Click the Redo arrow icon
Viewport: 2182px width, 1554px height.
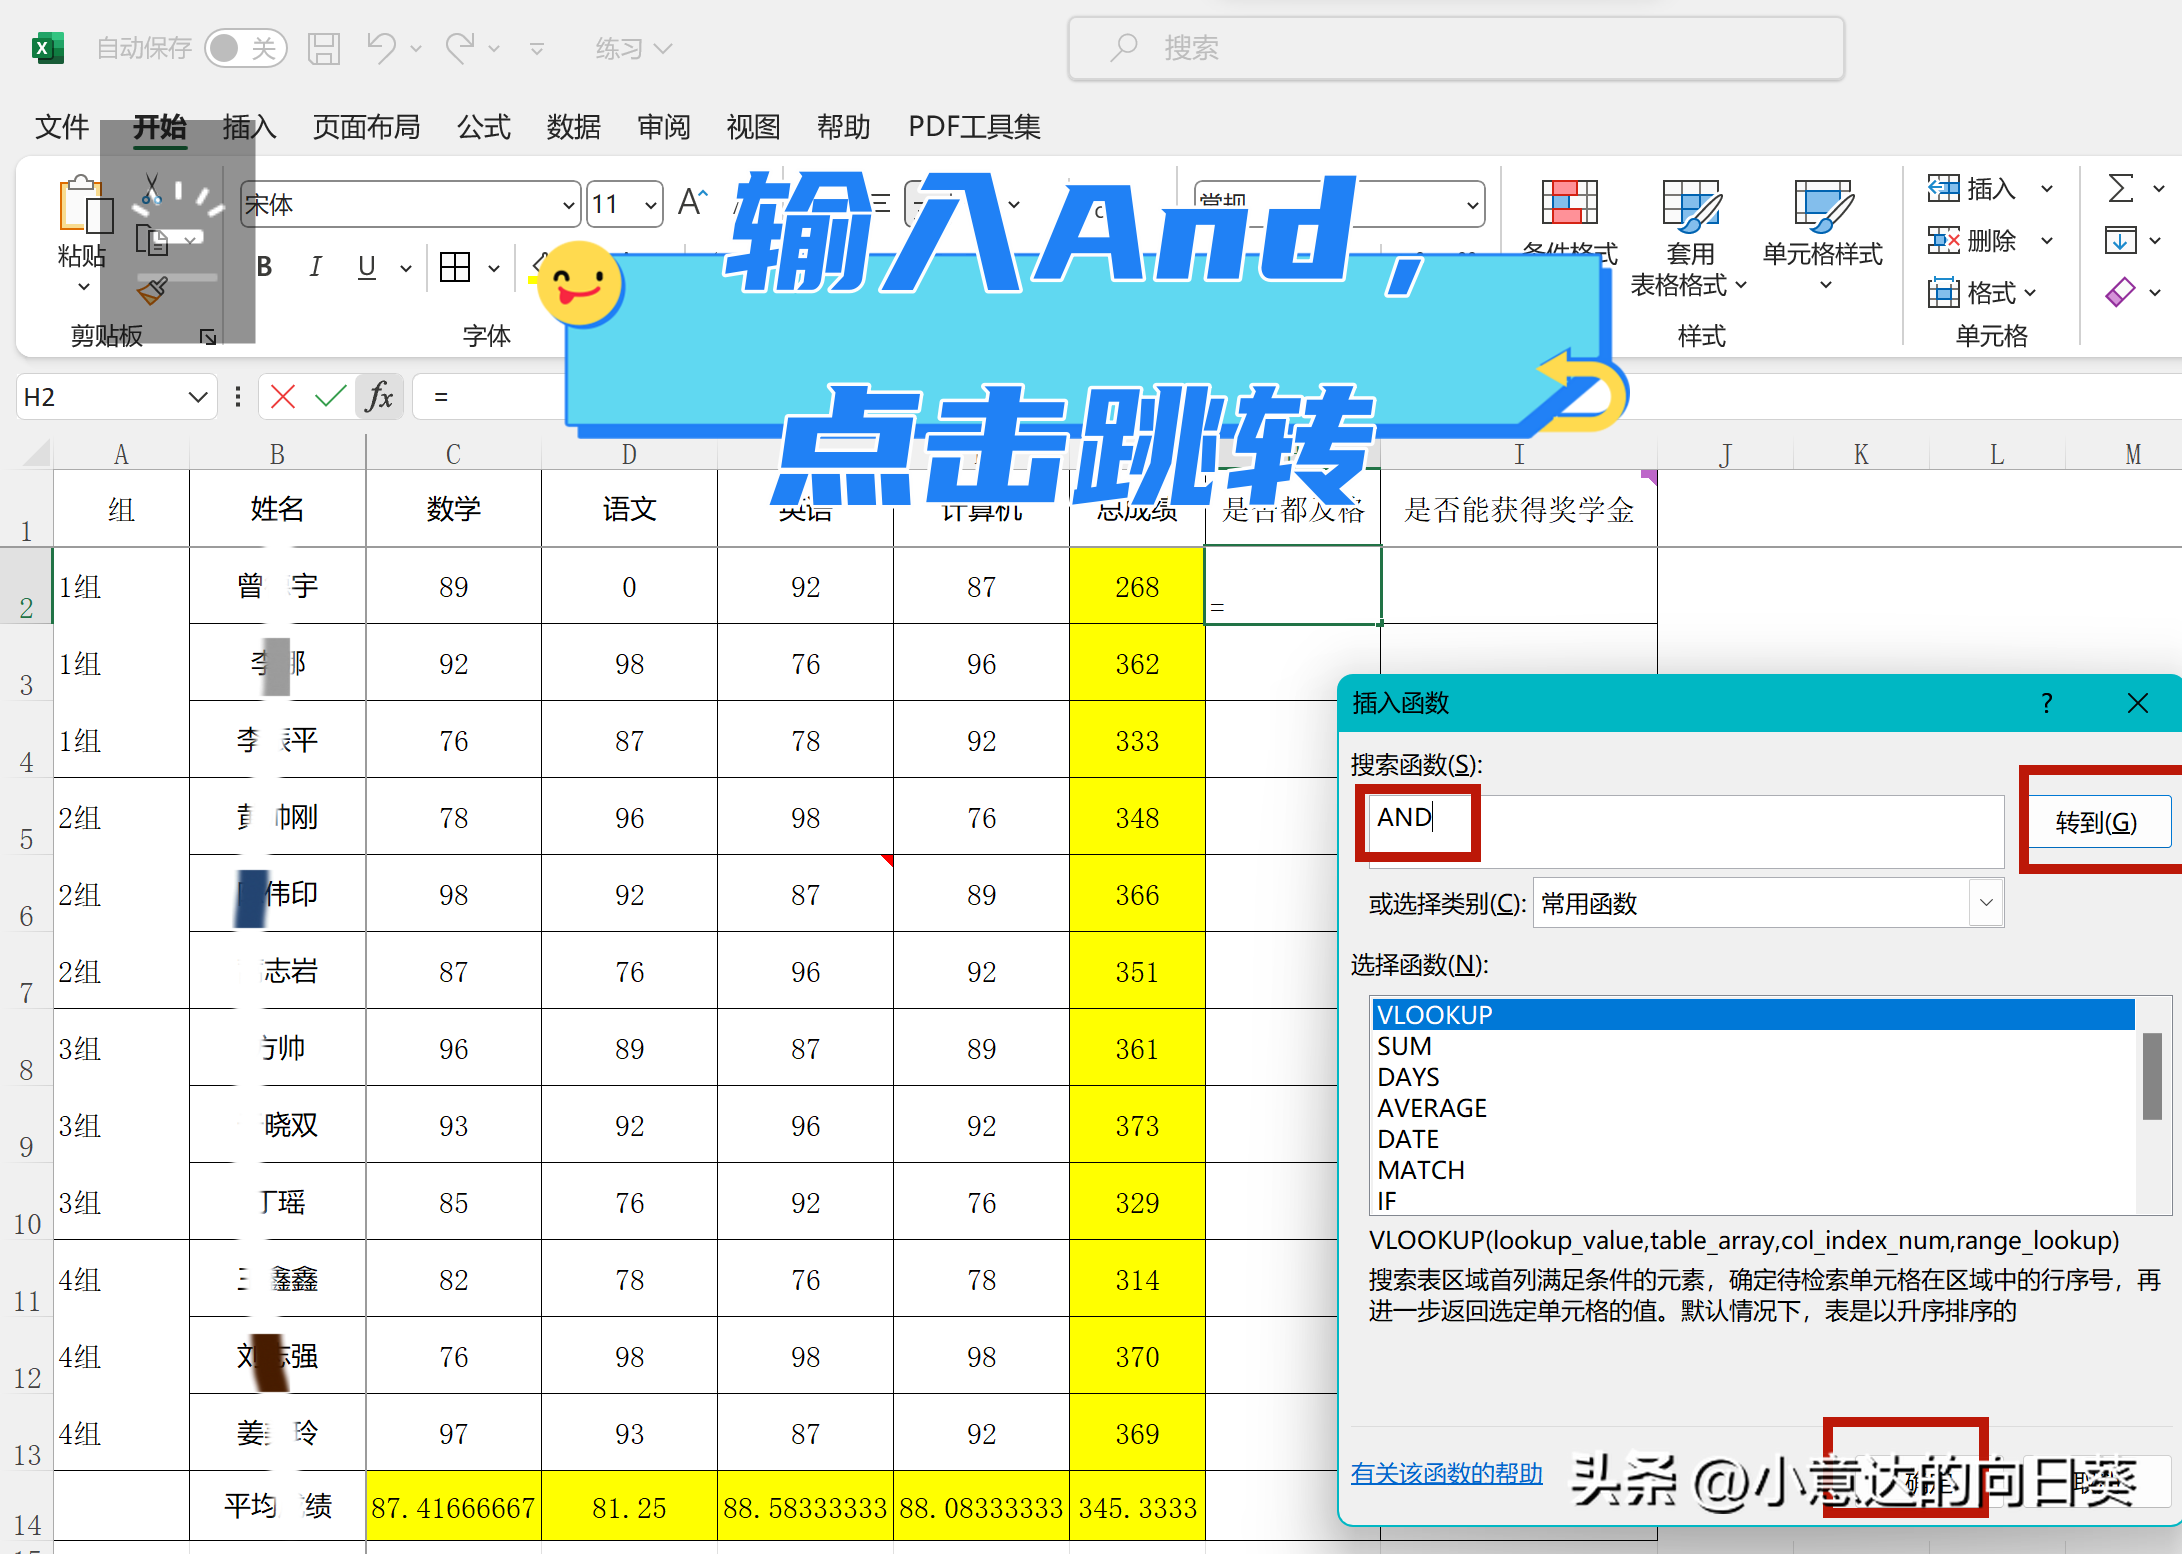click(460, 48)
